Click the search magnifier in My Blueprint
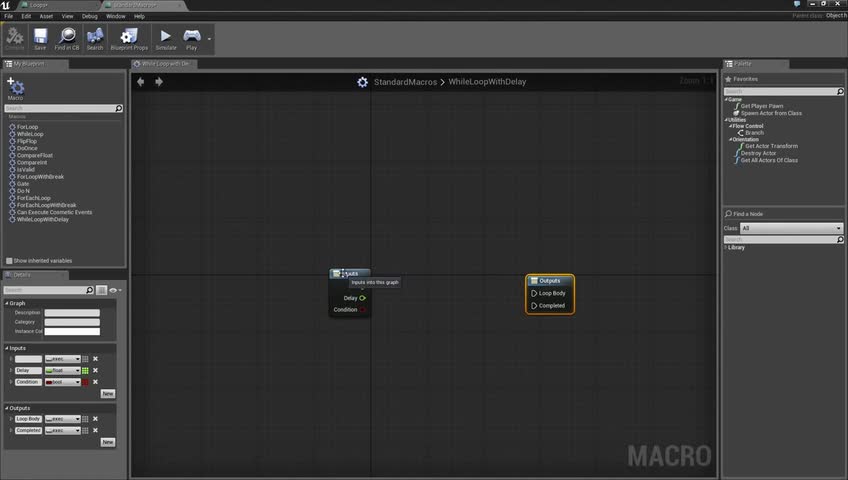This screenshot has height=480, width=848. point(119,109)
